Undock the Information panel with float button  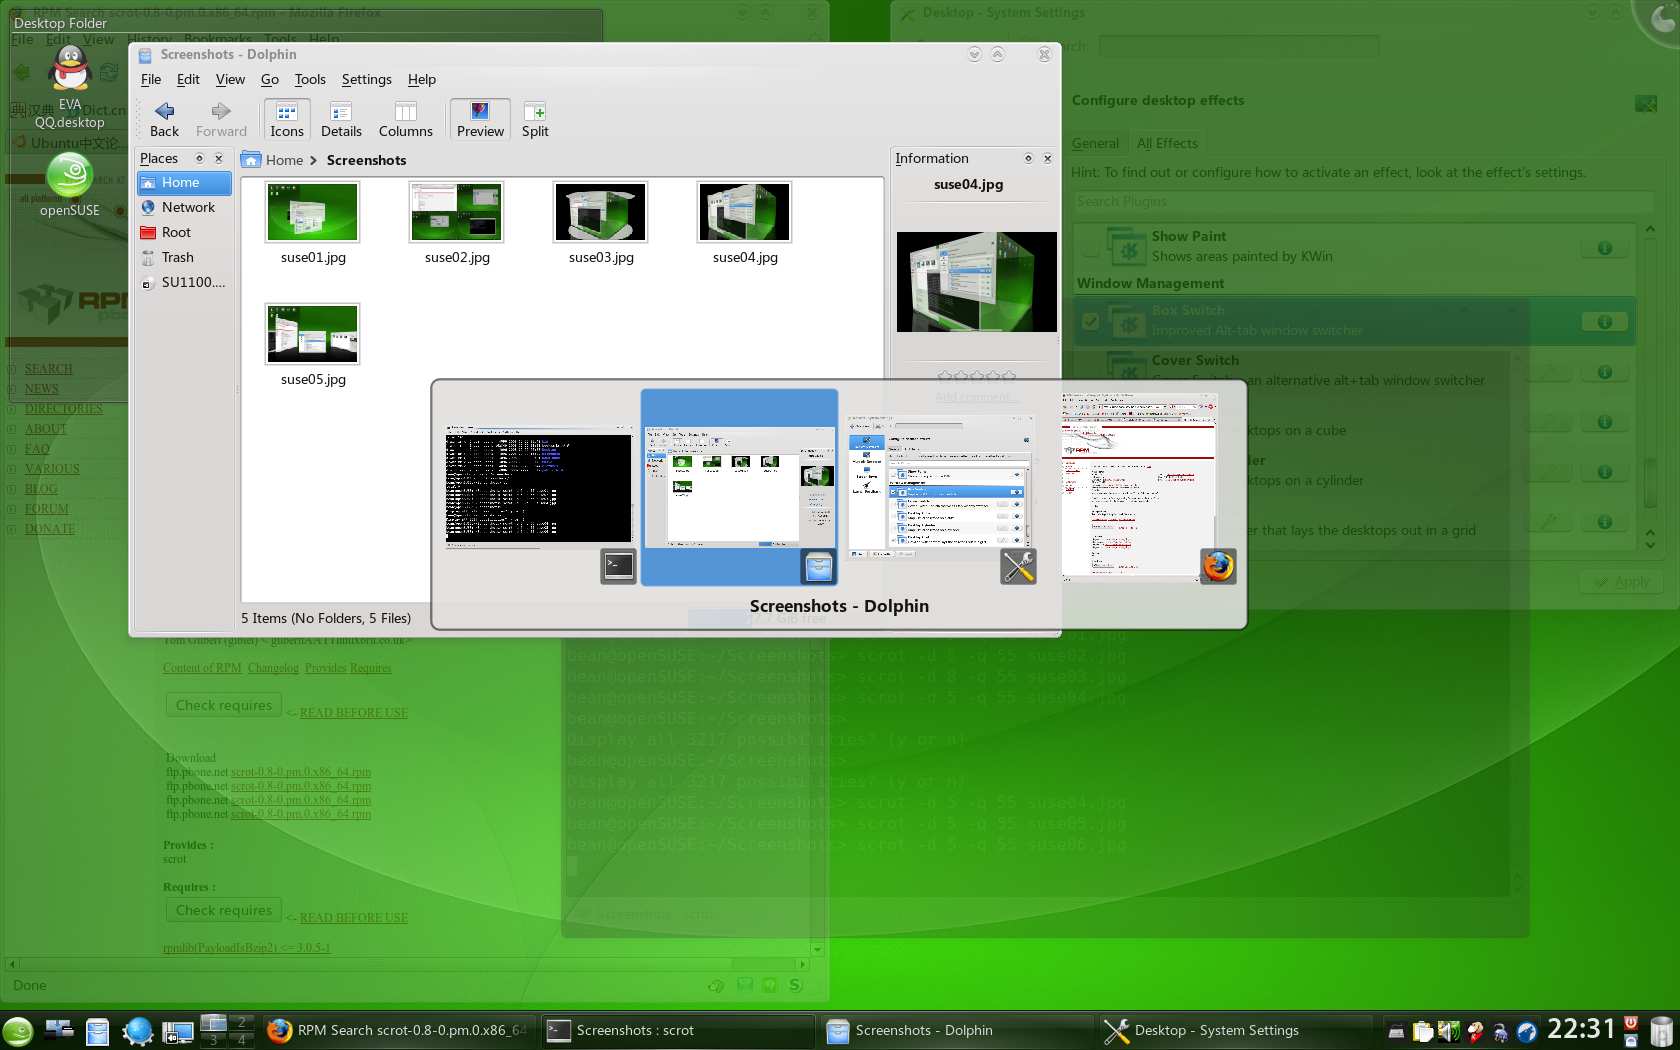click(x=1028, y=158)
